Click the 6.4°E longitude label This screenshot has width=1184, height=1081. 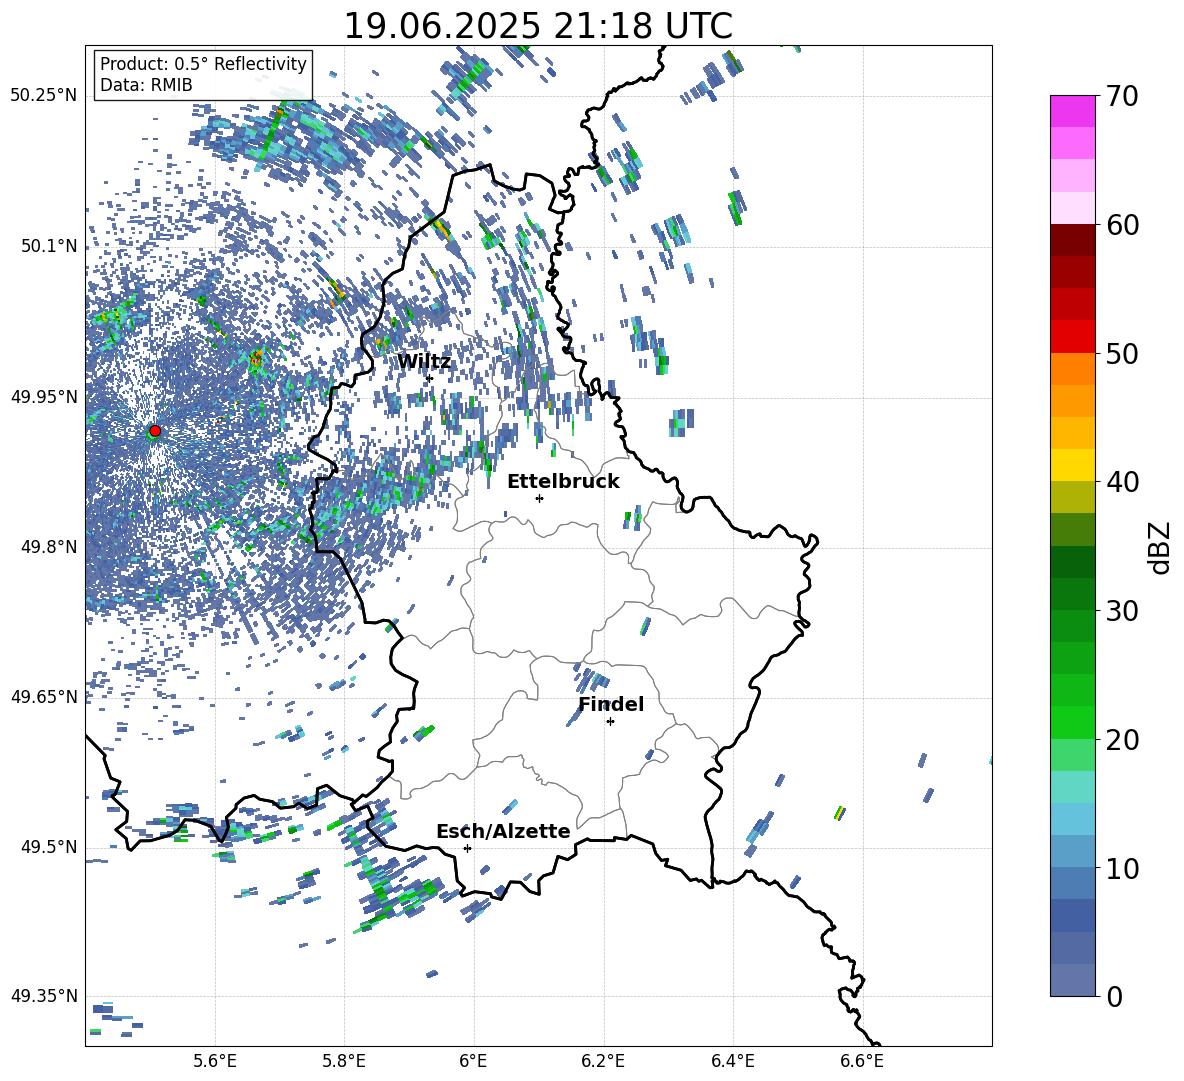click(733, 1061)
